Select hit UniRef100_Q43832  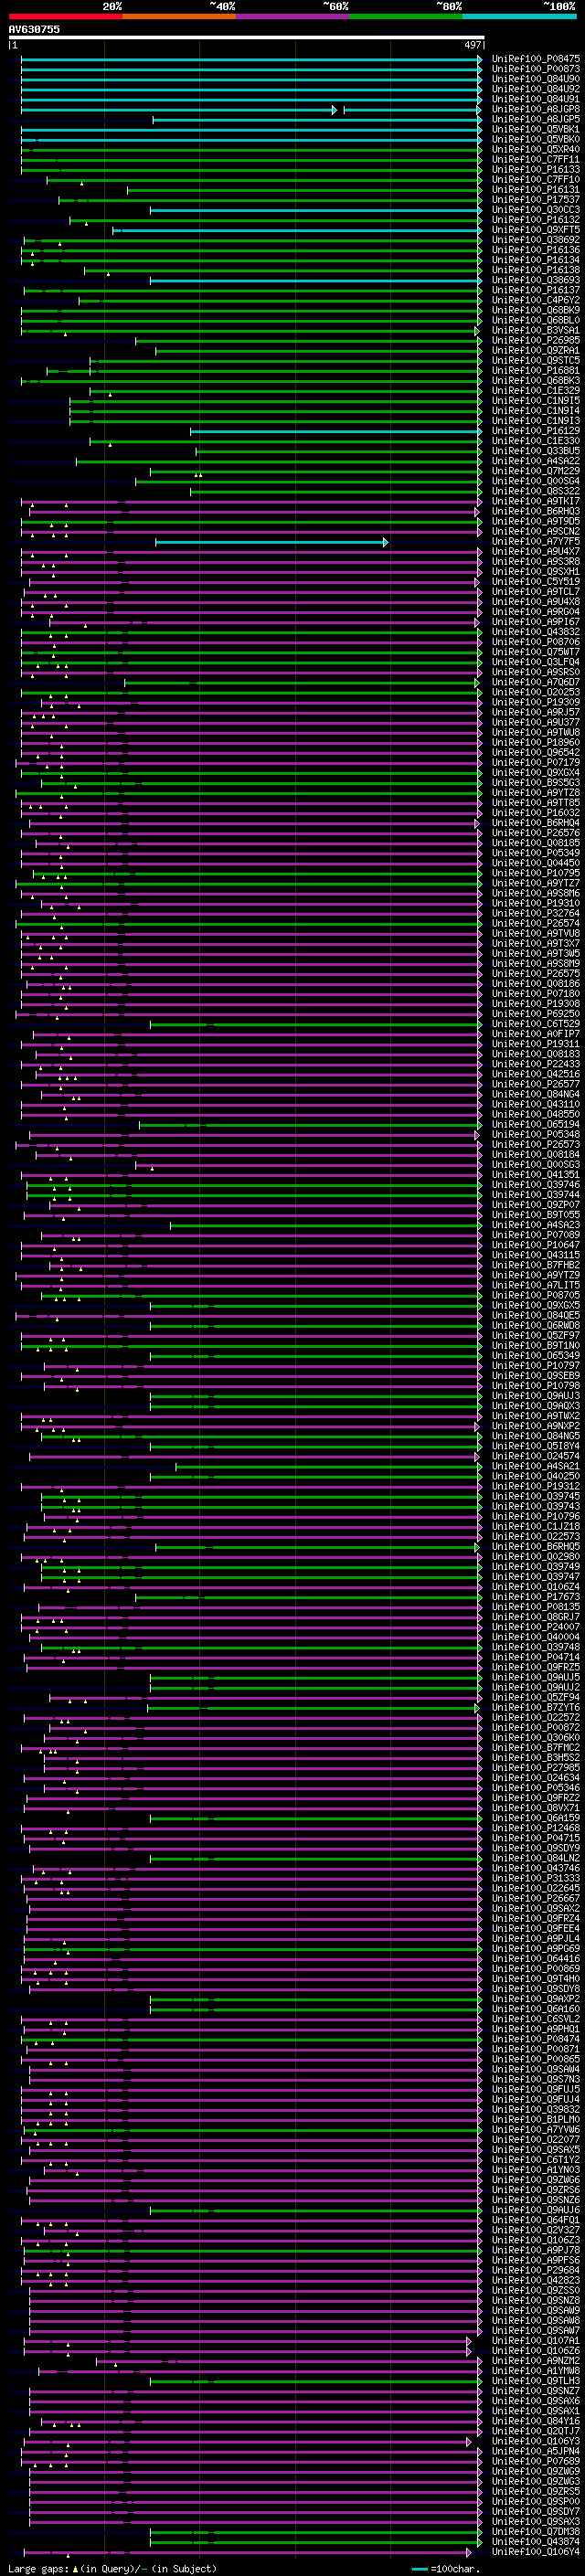[536, 632]
